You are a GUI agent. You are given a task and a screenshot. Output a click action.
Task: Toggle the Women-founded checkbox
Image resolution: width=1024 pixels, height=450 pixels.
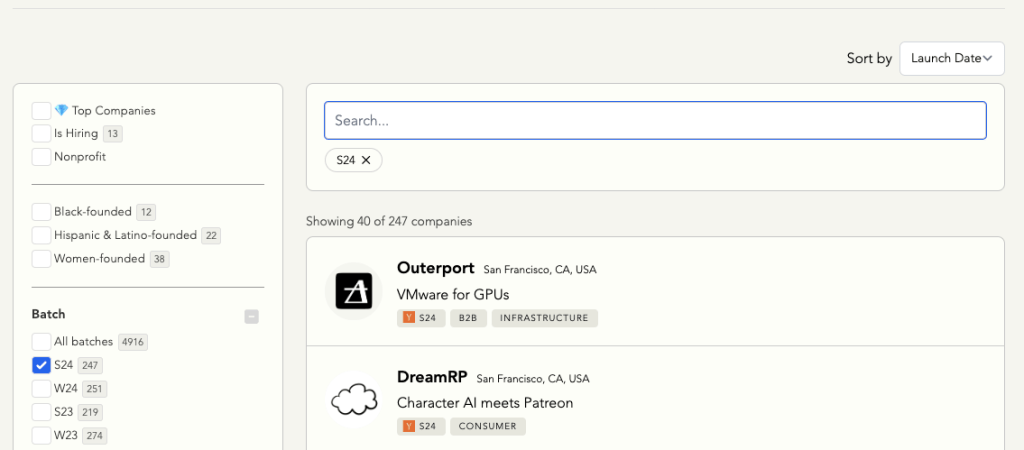41,259
